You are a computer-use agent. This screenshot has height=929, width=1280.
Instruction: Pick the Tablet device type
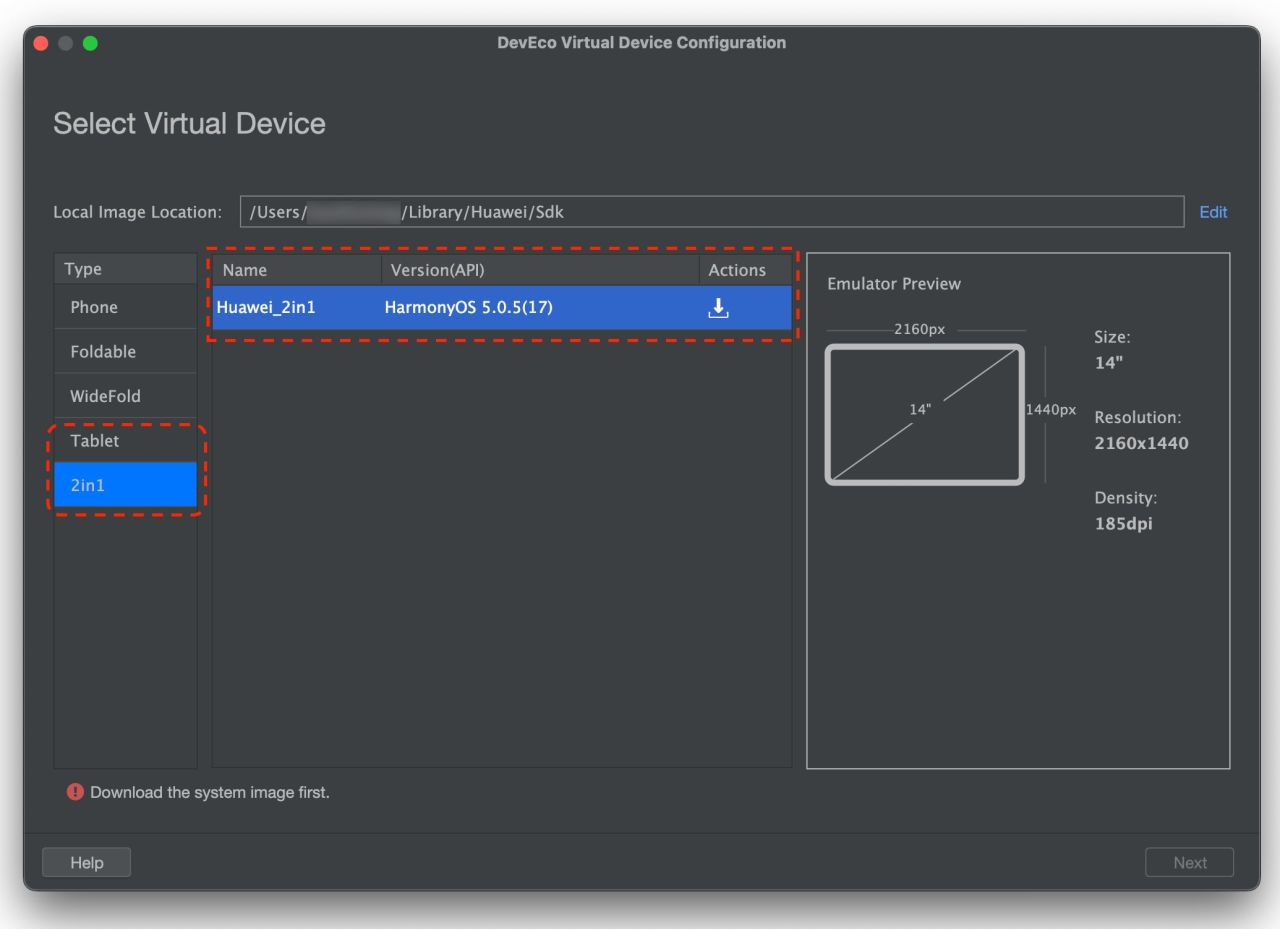pos(95,441)
